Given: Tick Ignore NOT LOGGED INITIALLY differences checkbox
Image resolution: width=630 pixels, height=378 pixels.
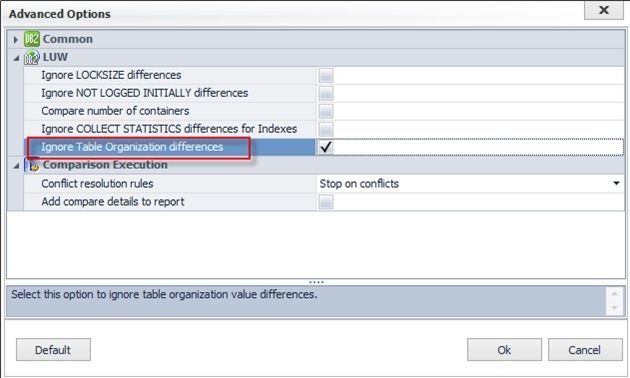Looking at the screenshot, I should [x=326, y=93].
